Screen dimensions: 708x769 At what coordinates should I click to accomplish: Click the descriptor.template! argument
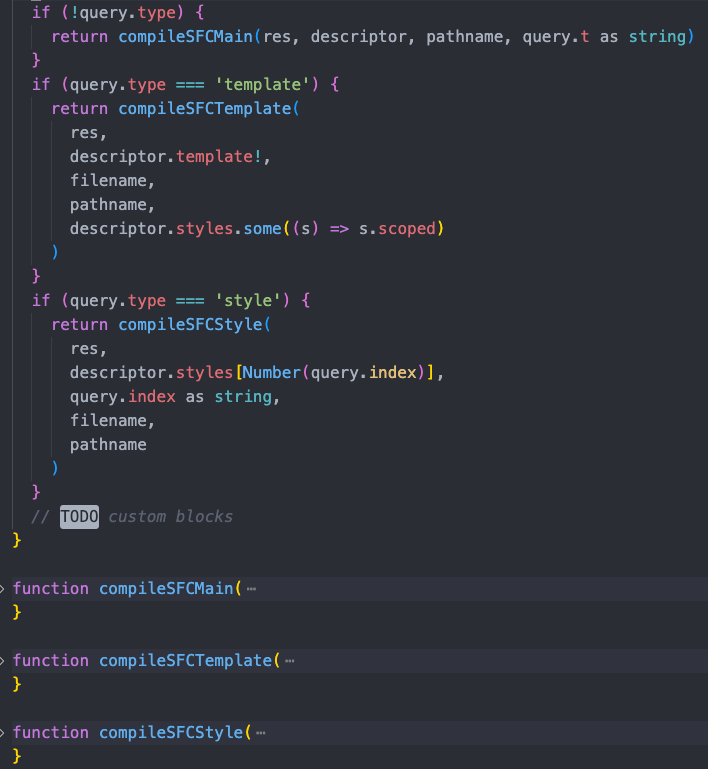pos(165,157)
